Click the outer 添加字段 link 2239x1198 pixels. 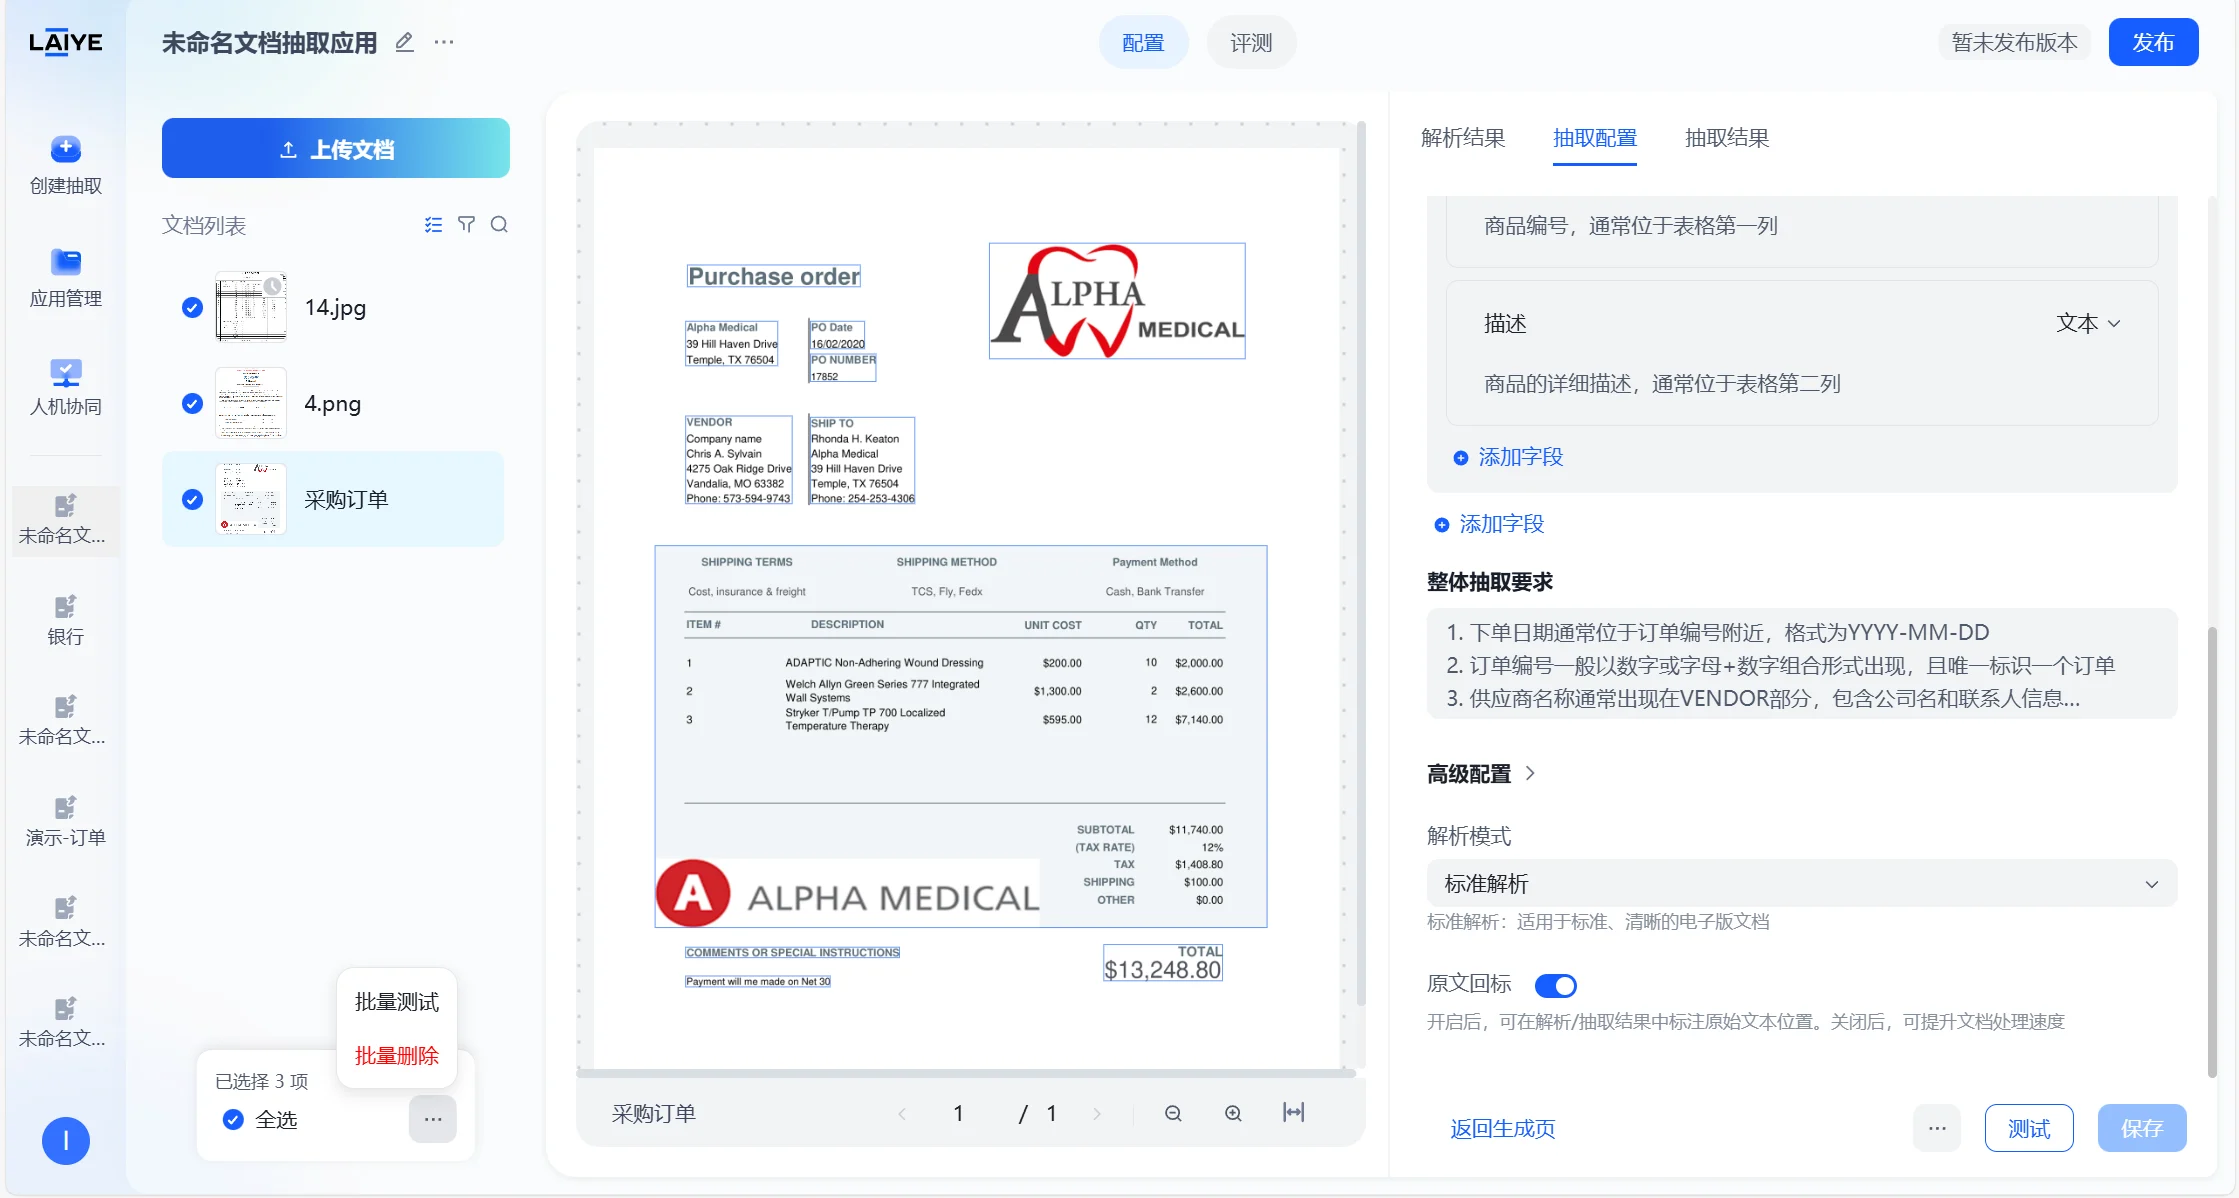click(x=1490, y=524)
